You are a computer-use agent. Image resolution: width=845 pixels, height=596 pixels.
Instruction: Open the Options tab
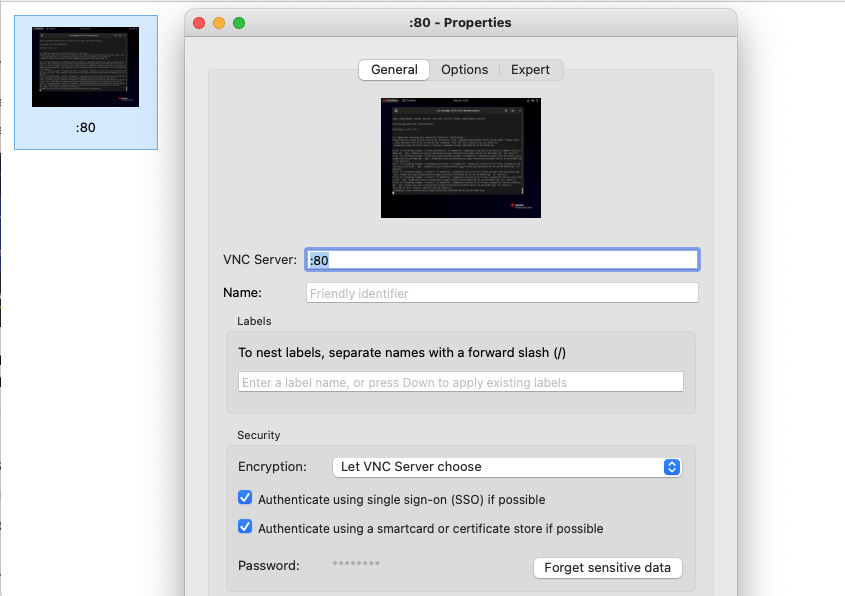tap(464, 69)
